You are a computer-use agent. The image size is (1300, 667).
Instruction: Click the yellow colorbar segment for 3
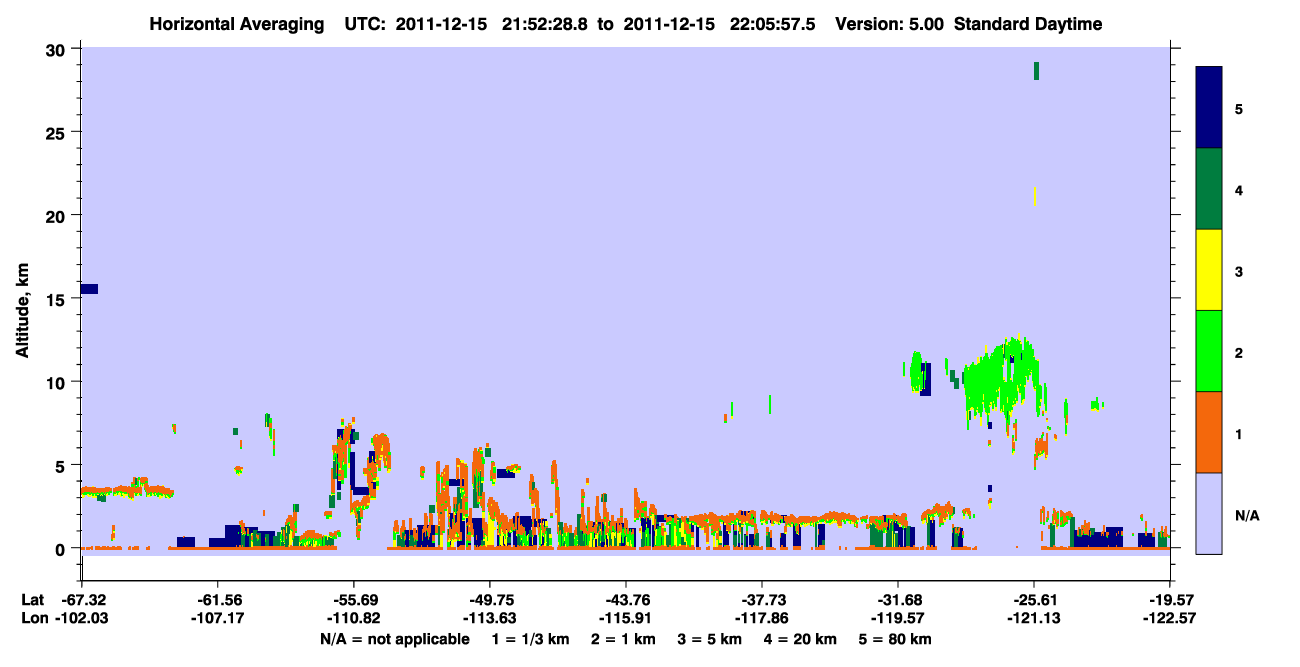tap(1209, 270)
